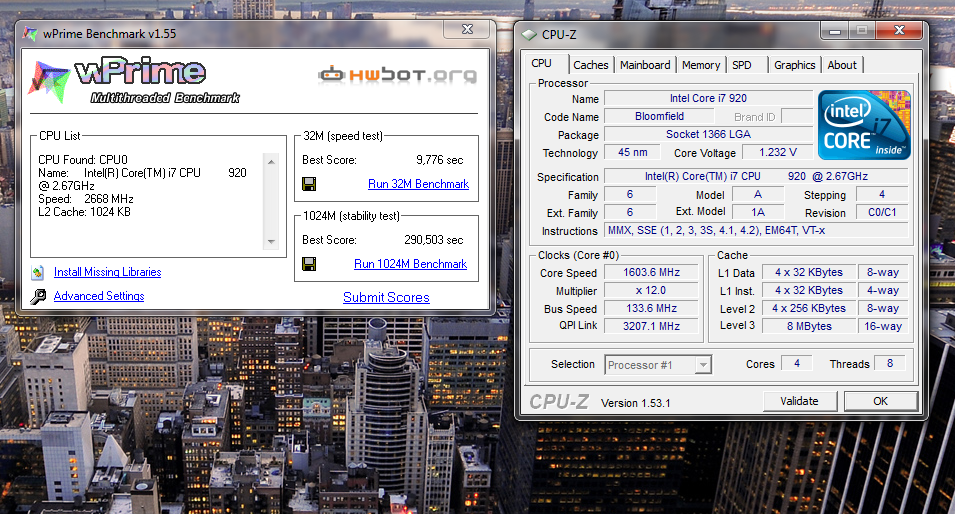Click the OK button in CPU-Z
The height and width of the screenshot is (514, 955).
(x=881, y=401)
